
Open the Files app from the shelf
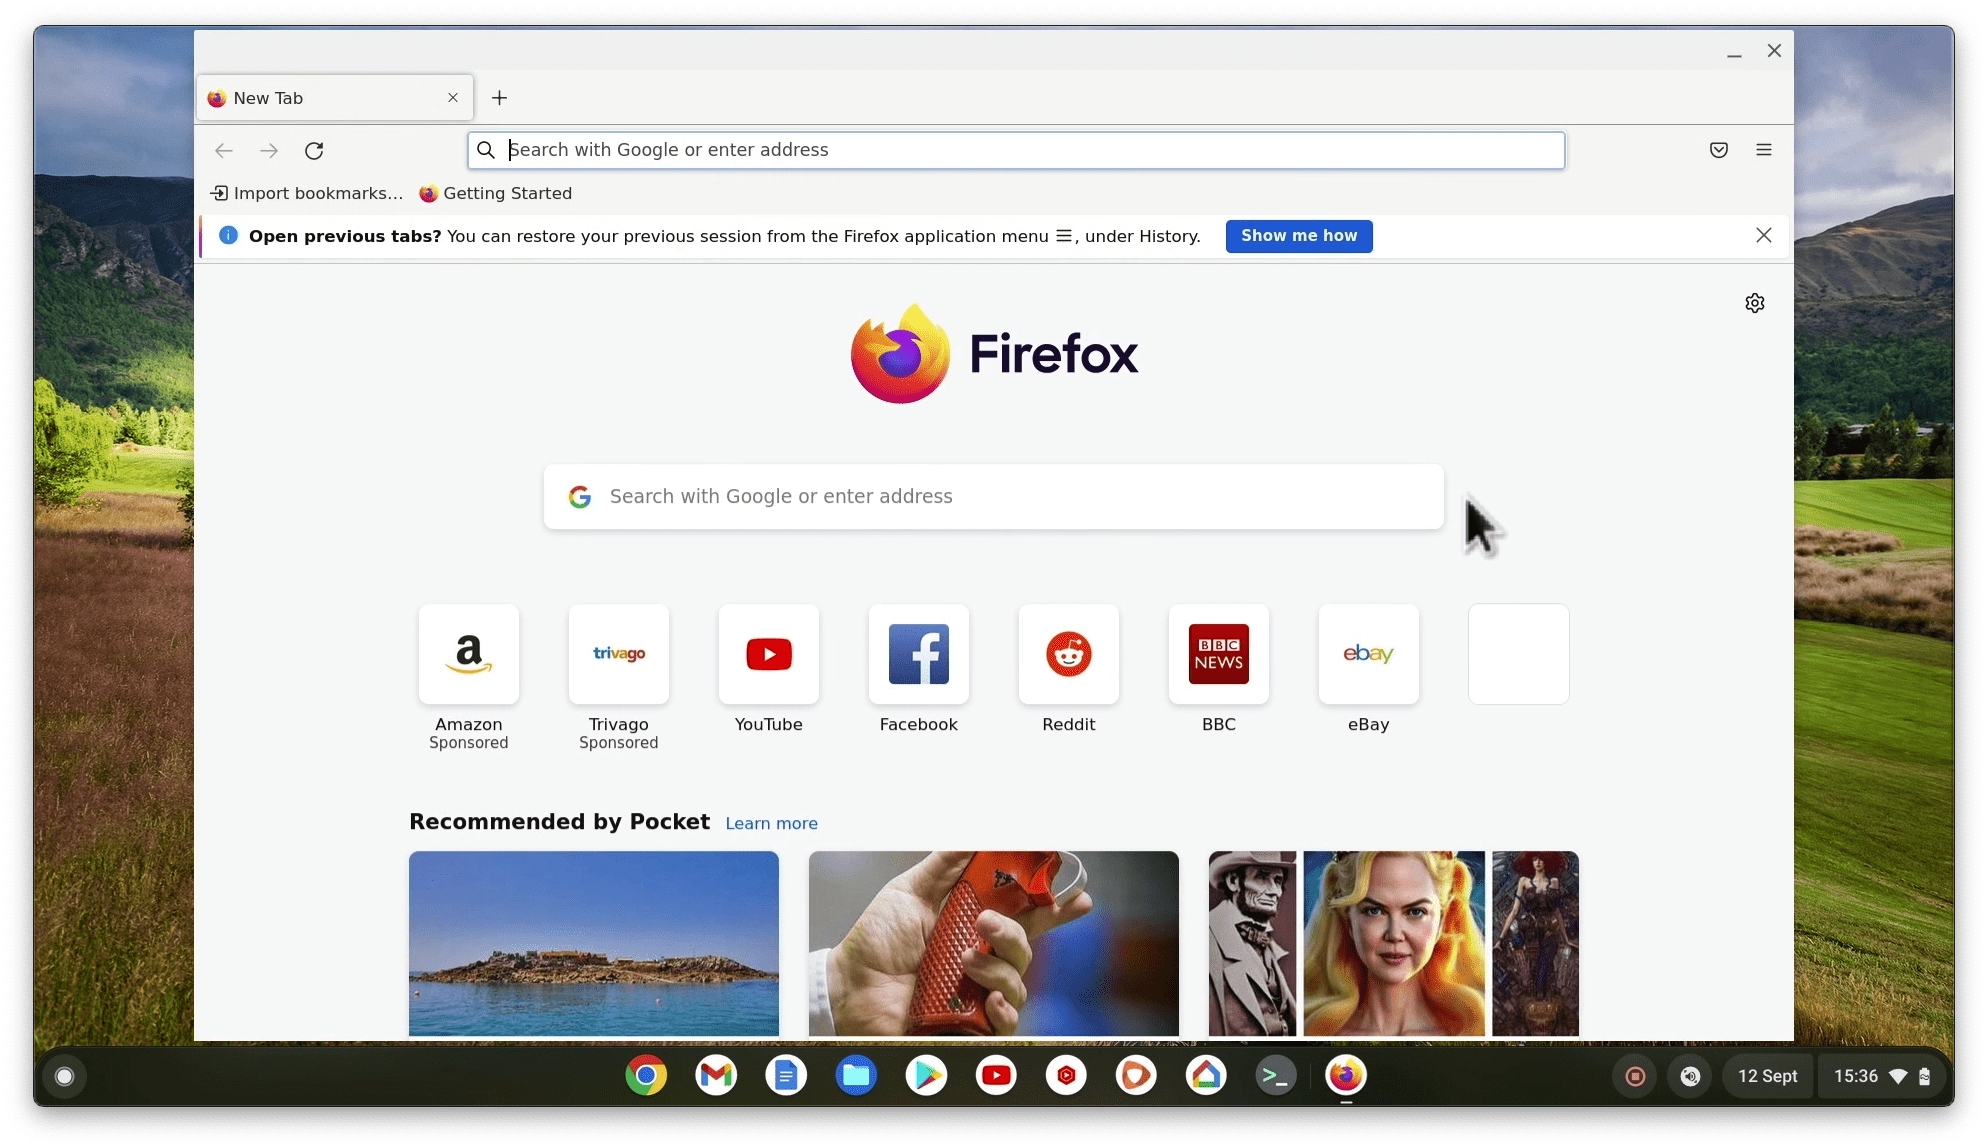[x=856, y=1076]
